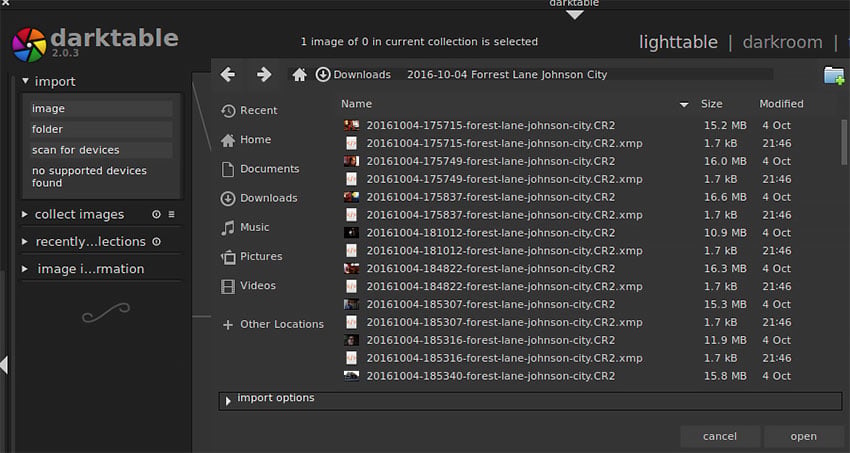Go back with the left arrow icon

tap(228, 74)
